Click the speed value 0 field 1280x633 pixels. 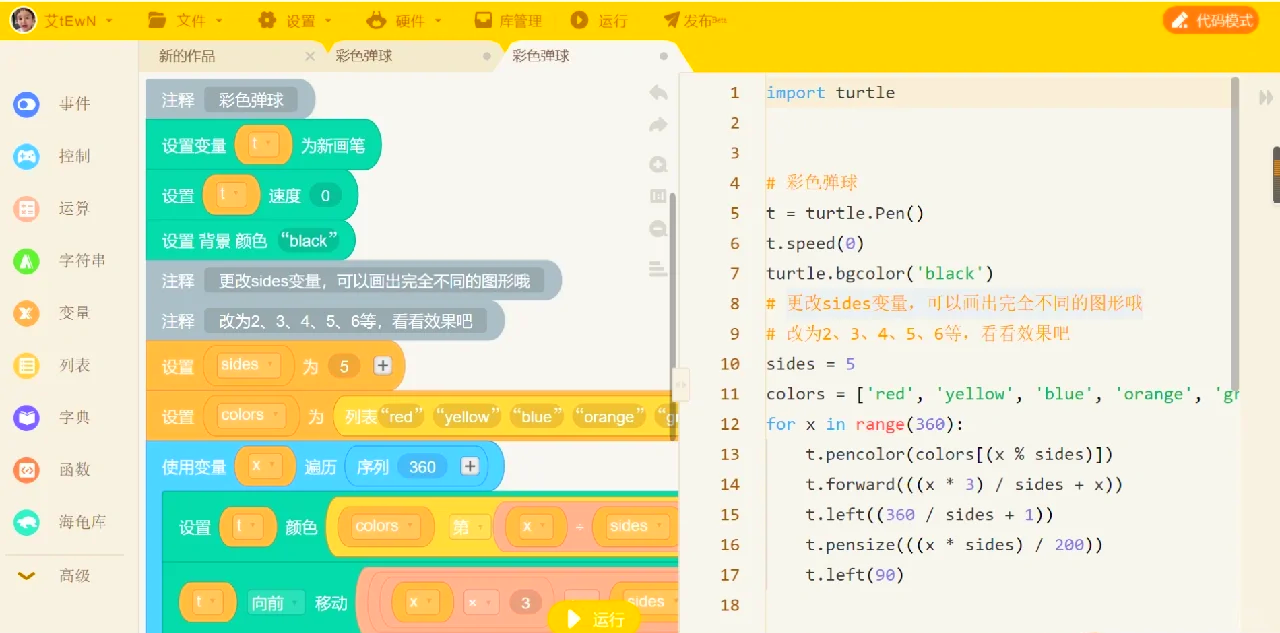324,196
